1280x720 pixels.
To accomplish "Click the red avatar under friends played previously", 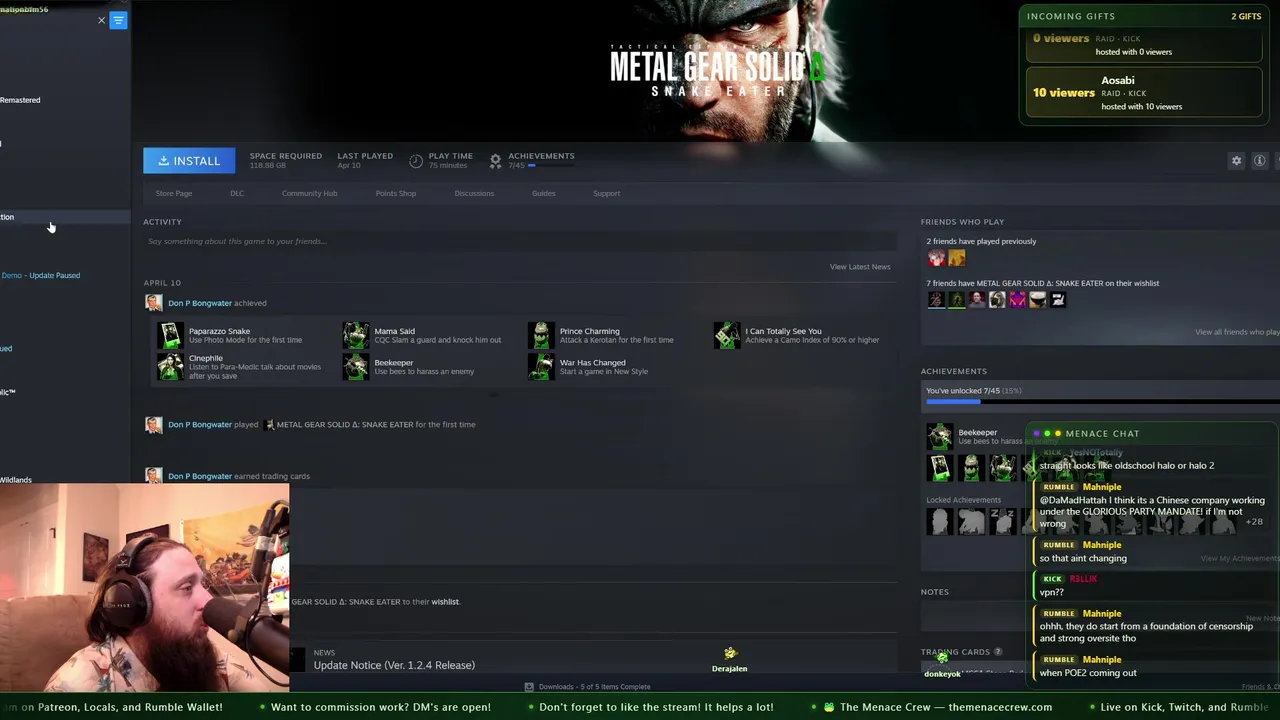I will [x=936, y=258].
